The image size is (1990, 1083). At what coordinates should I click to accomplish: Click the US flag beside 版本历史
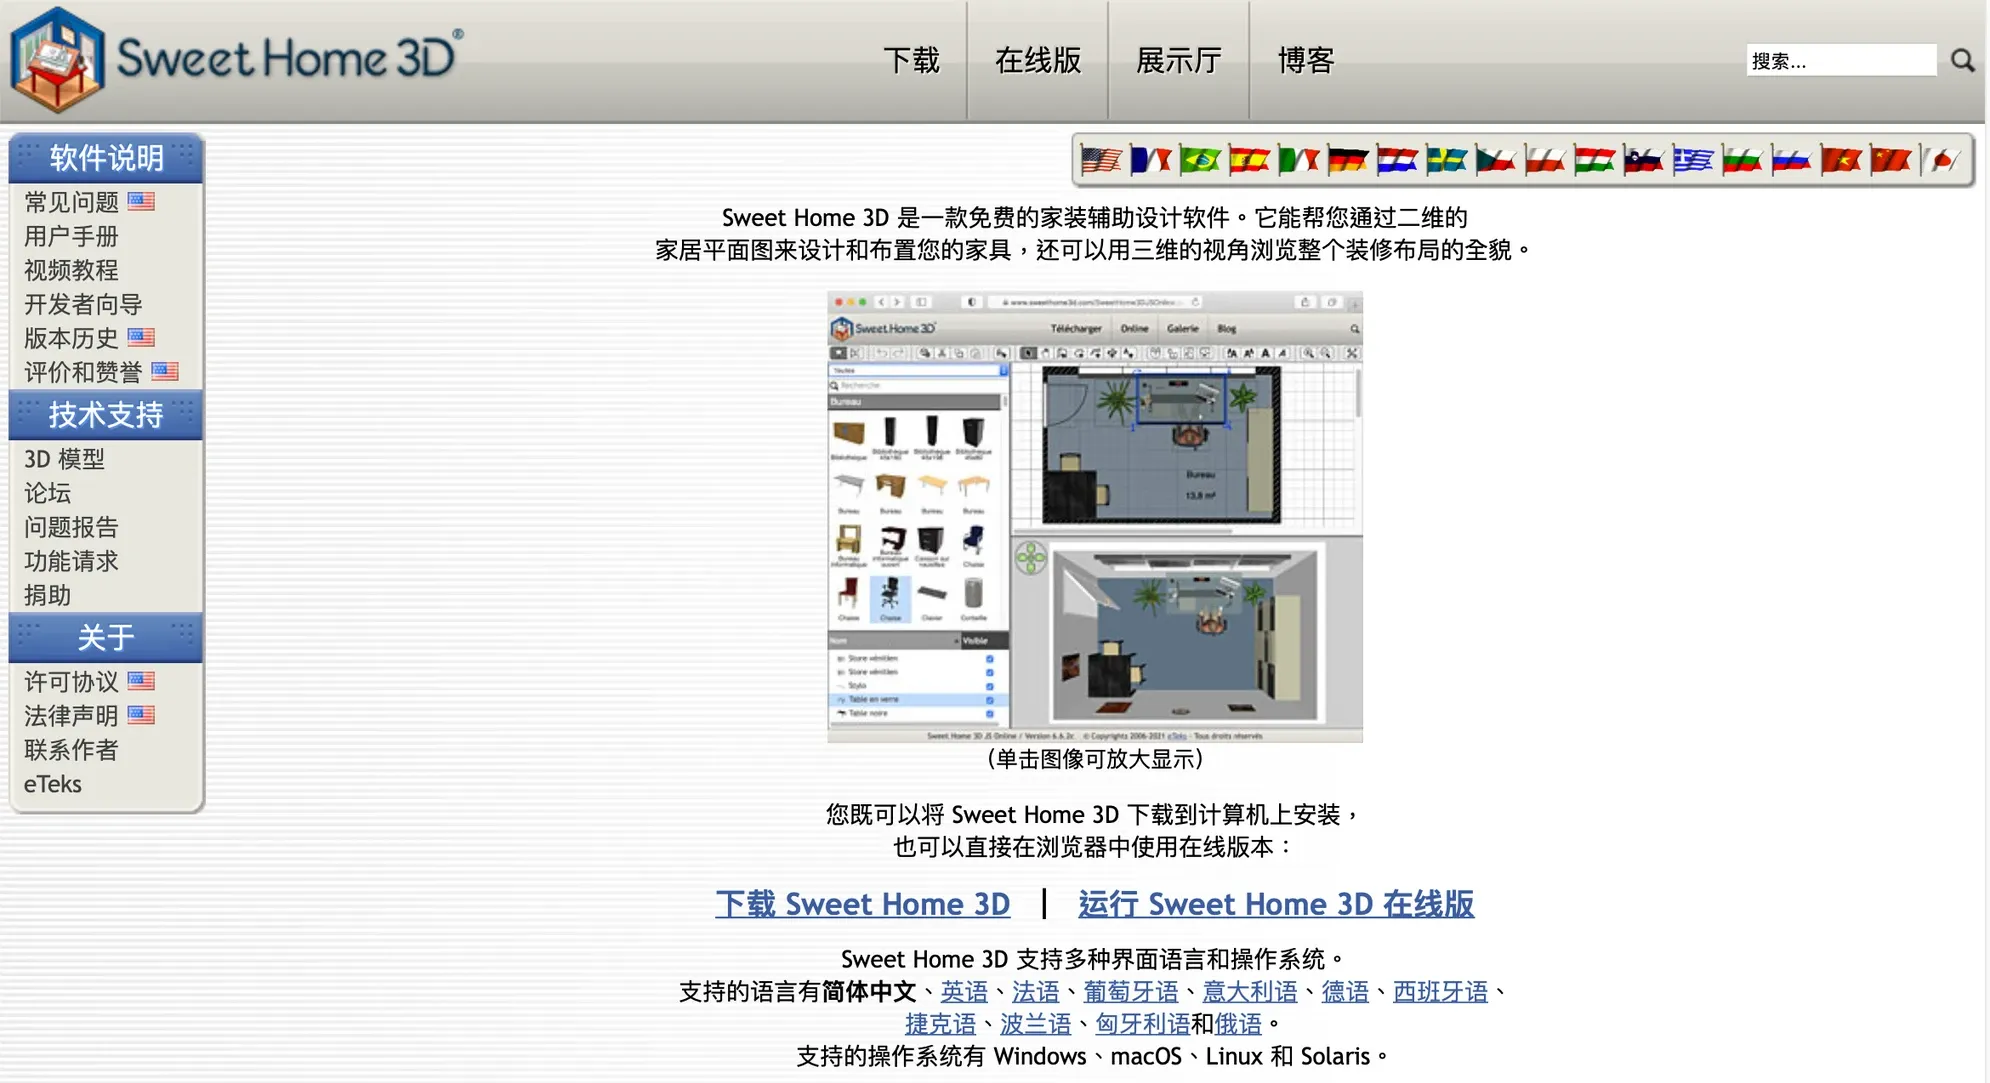pos(141,337)
